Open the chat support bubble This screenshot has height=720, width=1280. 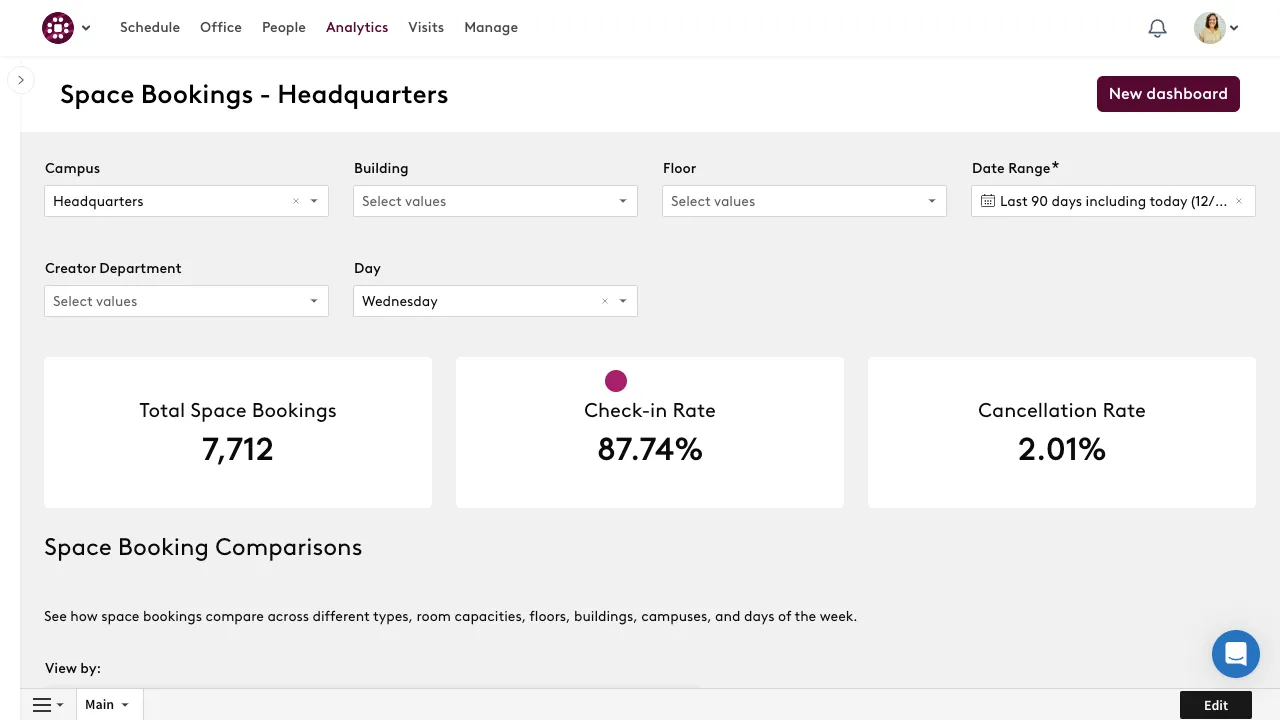pyautogui.click(x=1236, y=653)
